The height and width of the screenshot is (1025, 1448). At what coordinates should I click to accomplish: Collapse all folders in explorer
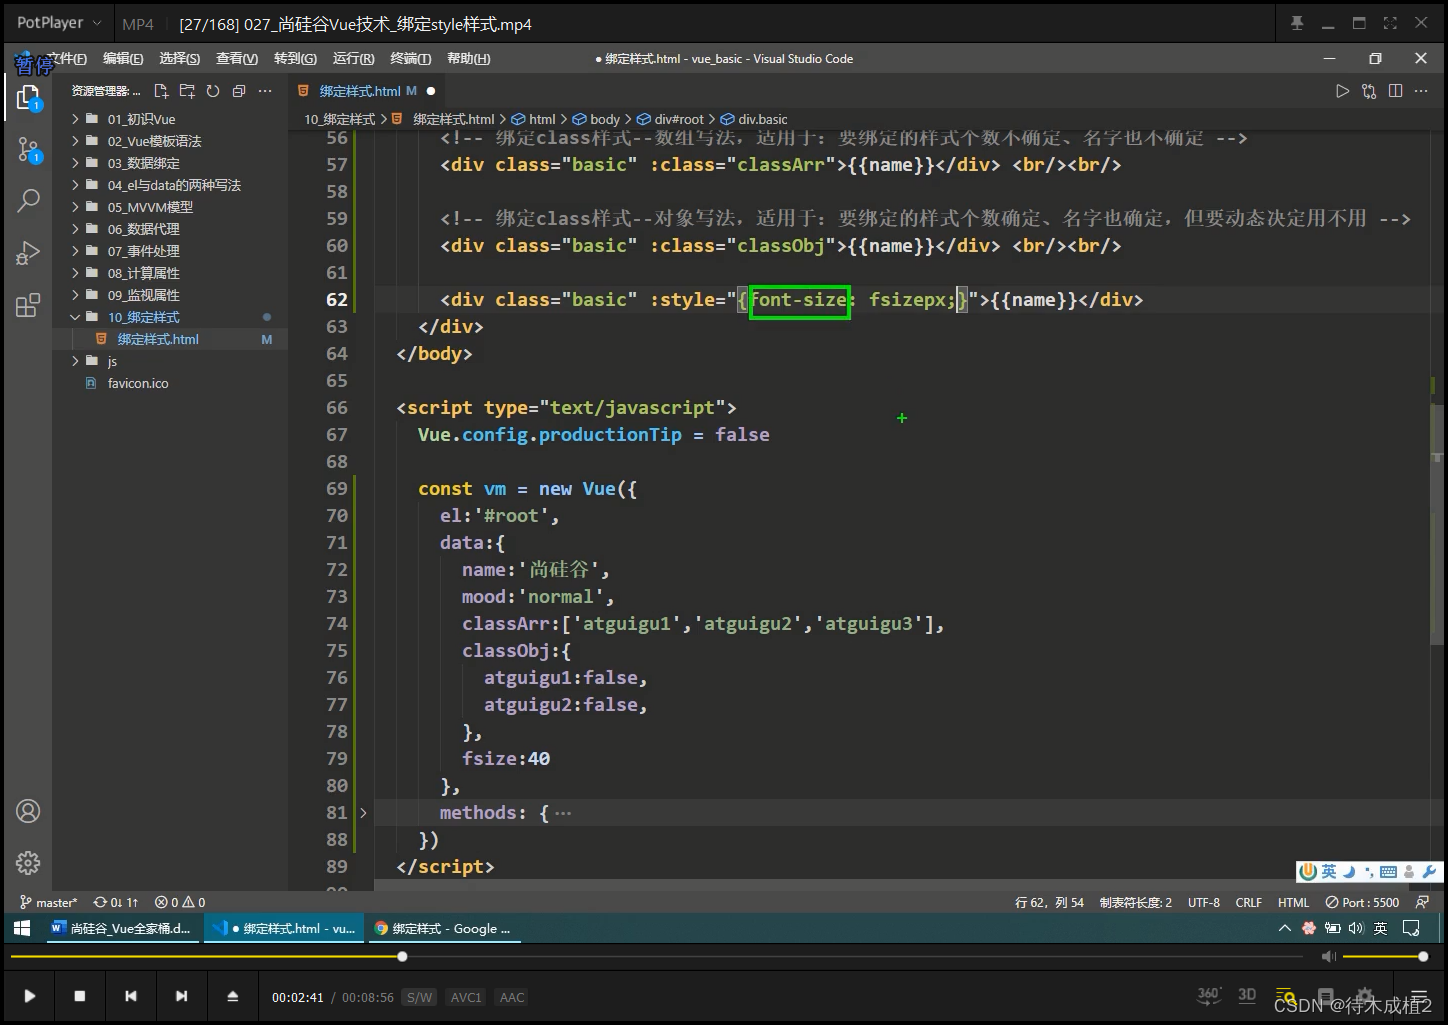click(239, 91)
